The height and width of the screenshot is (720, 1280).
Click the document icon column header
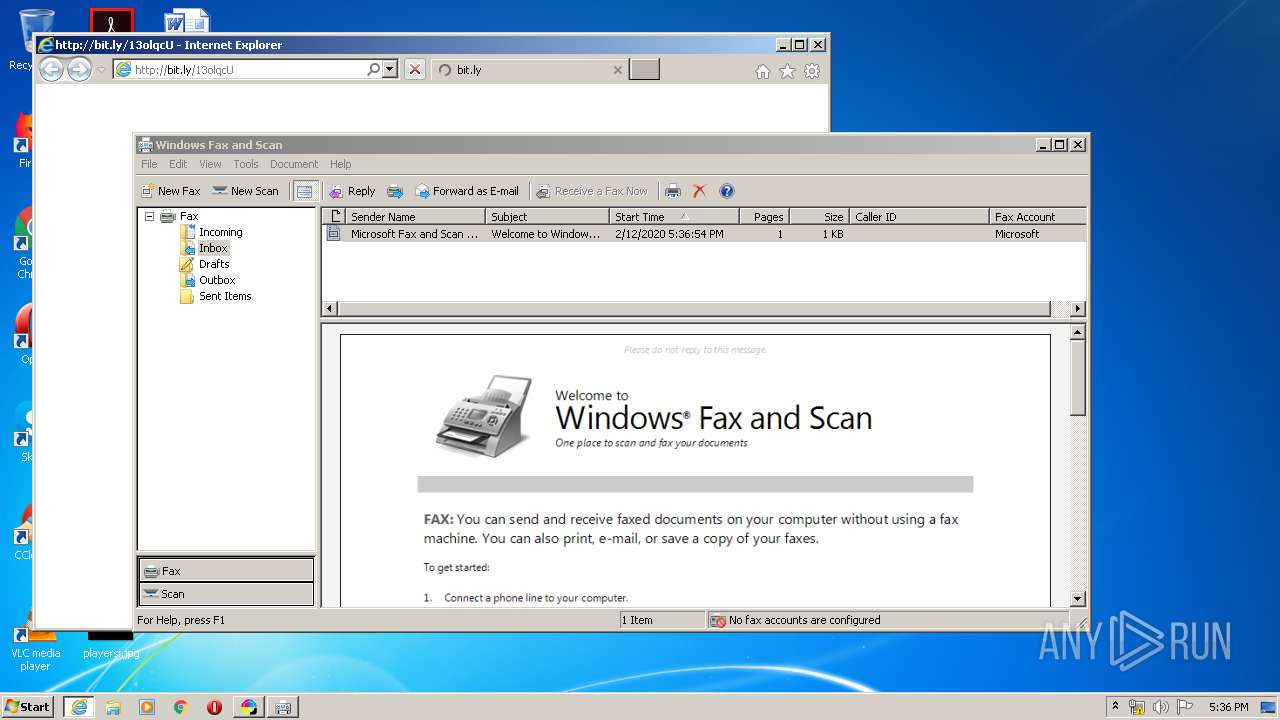tap(334, 216)
